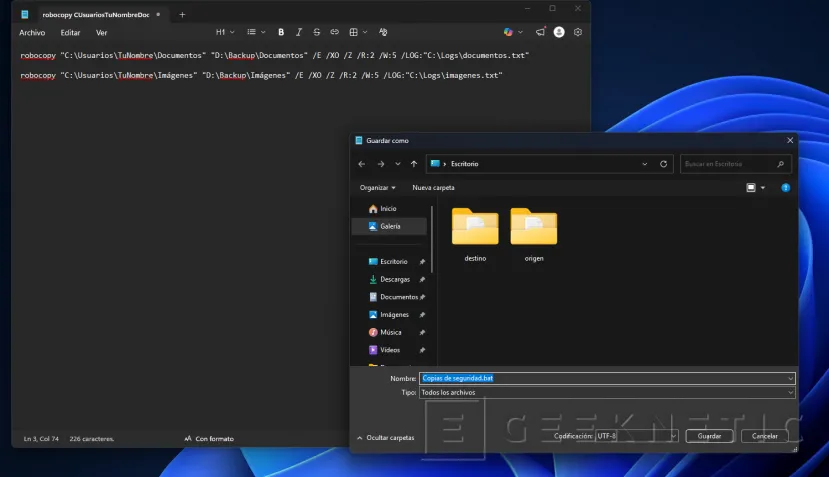Click the Buscar en Escritorio search box

point(736,164)
